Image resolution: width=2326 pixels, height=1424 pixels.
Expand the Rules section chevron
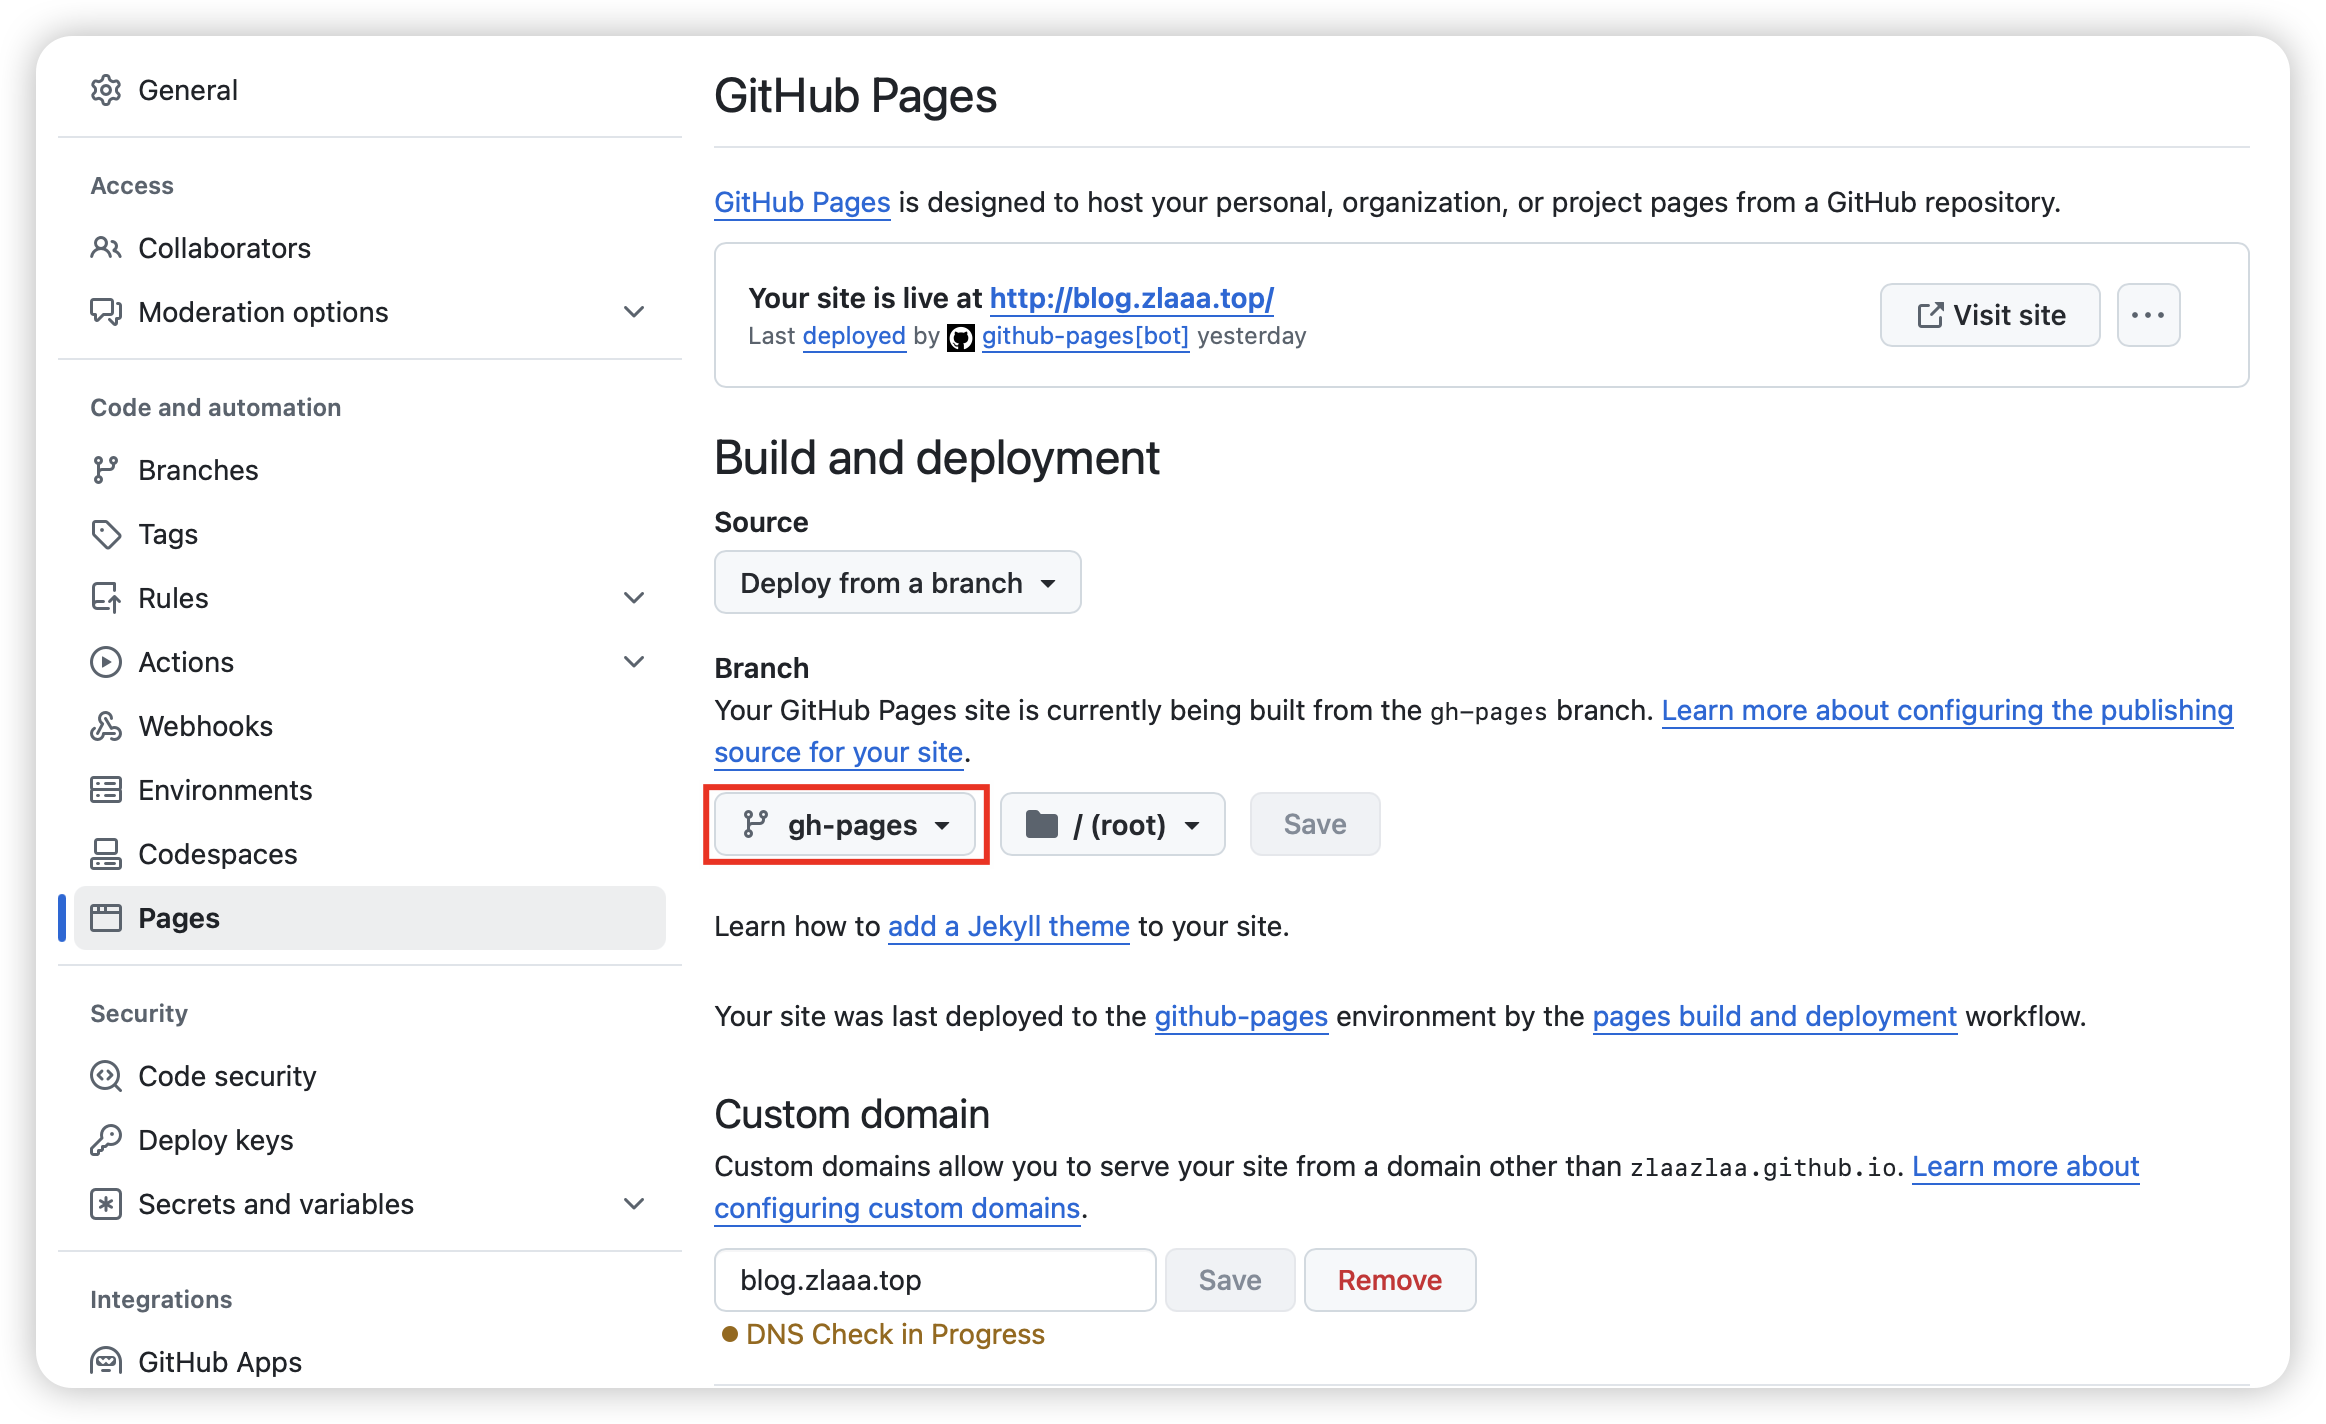click(634, 598)
